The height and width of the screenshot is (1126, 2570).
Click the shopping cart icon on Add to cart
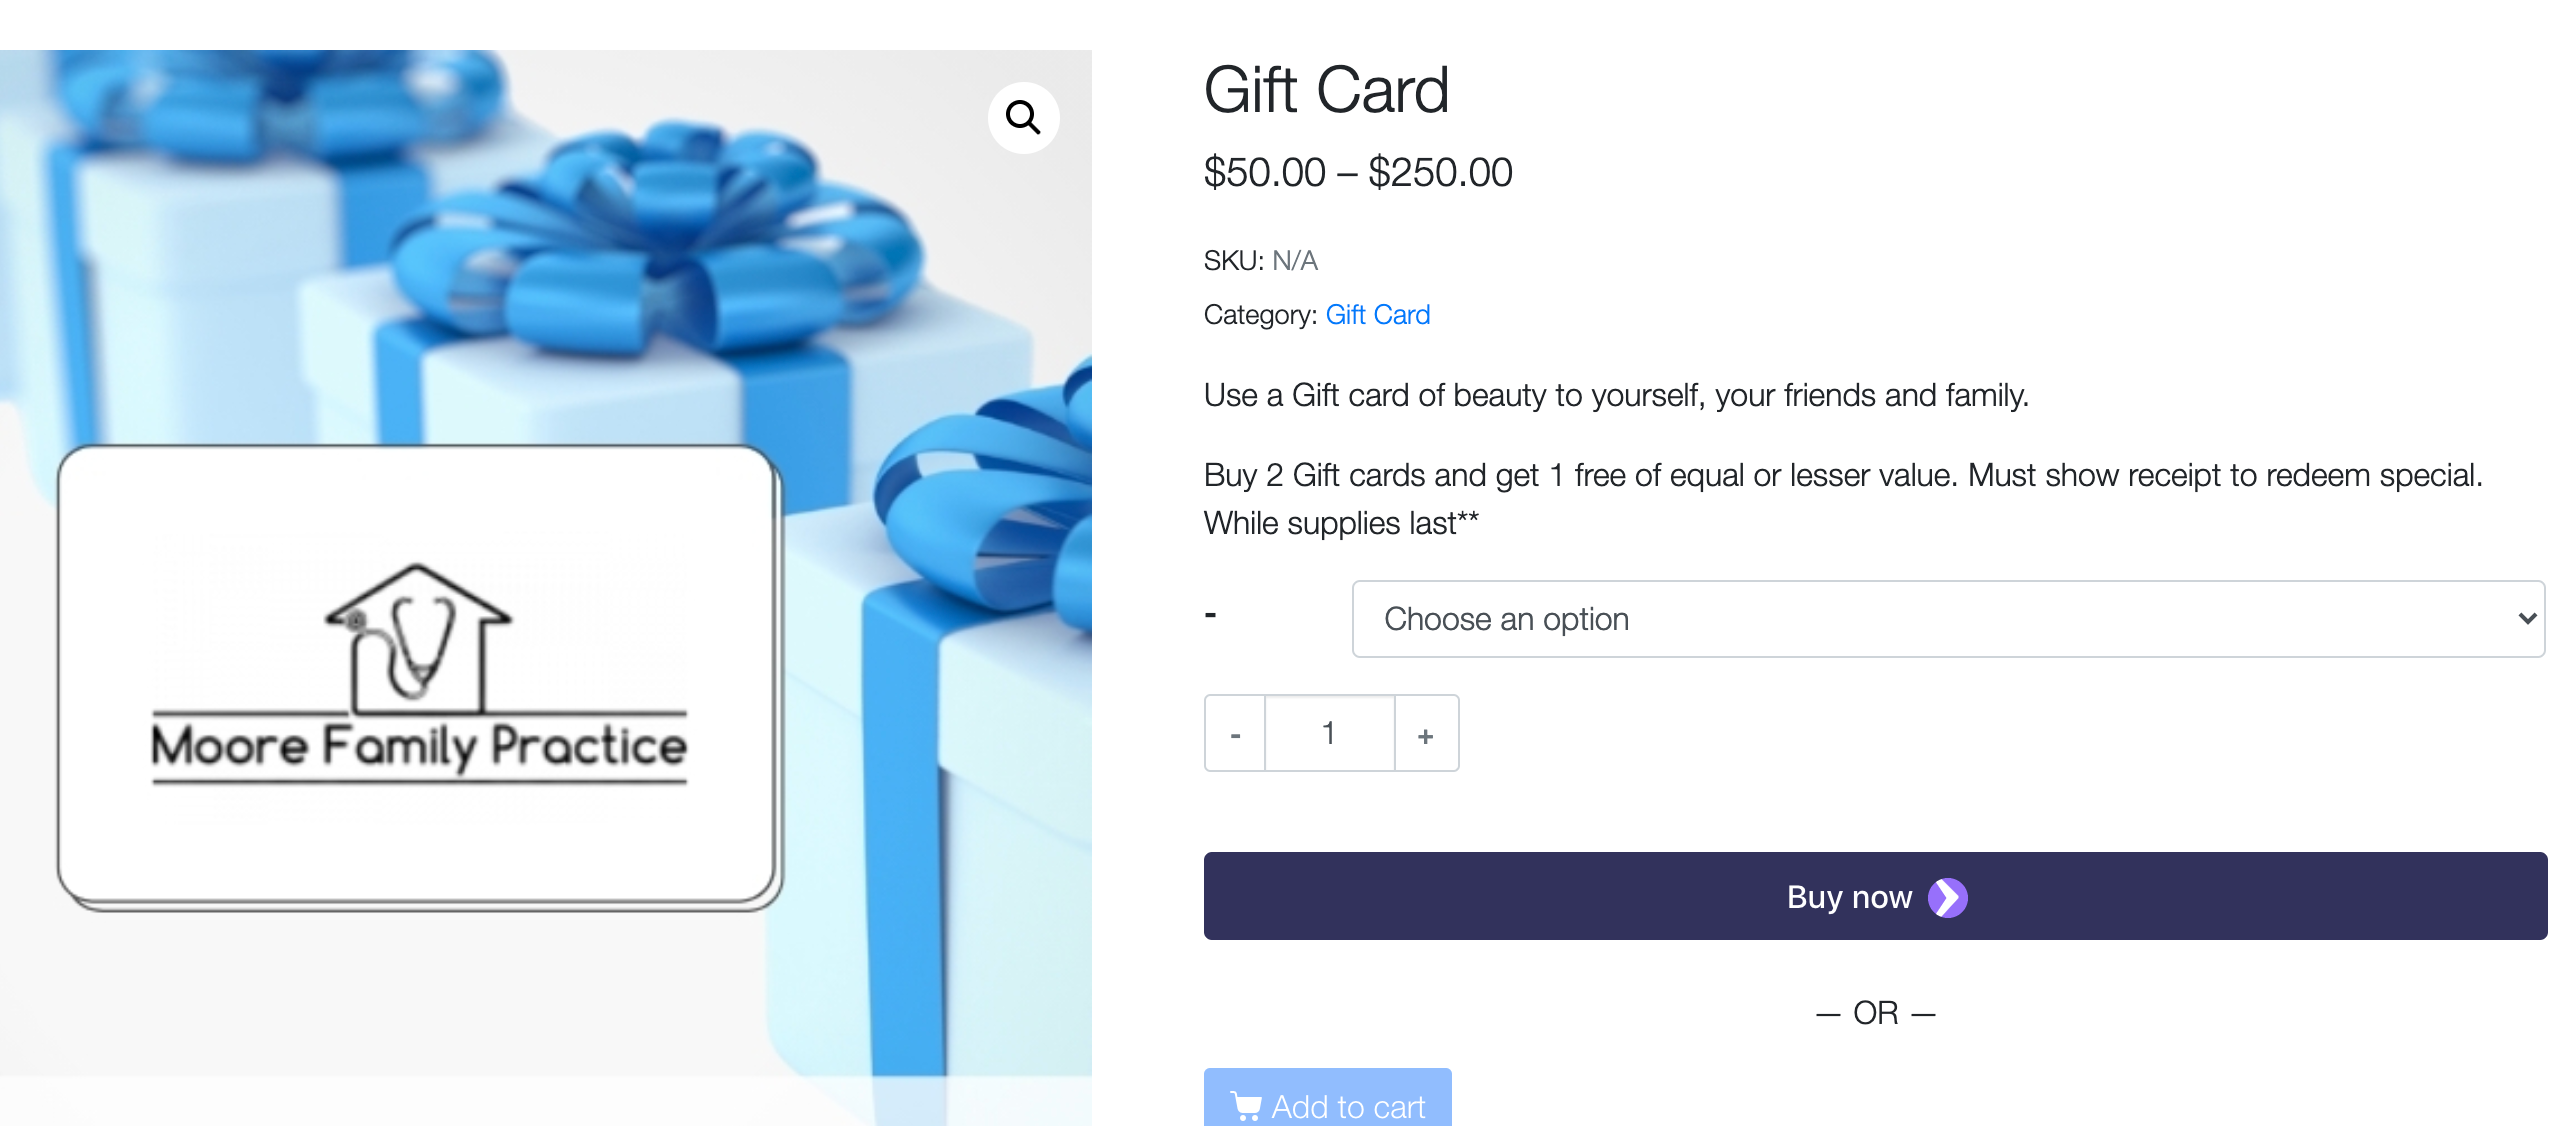coord(1246,1105)
